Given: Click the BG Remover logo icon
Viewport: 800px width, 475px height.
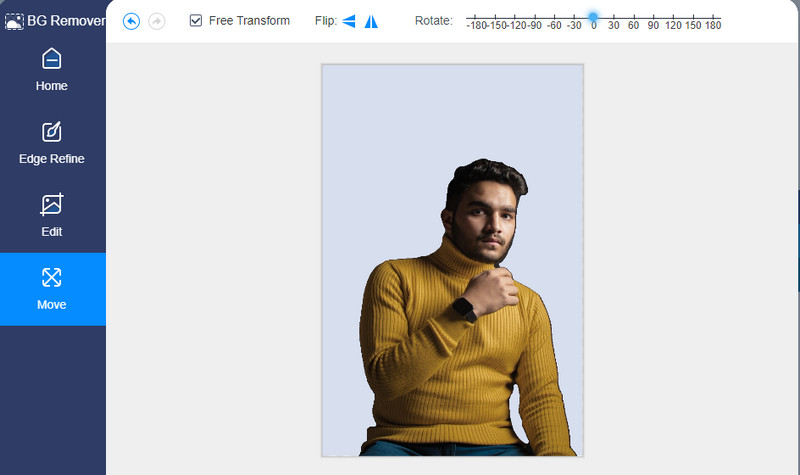Looking at the screenshot, I should [x=14, y=20].
